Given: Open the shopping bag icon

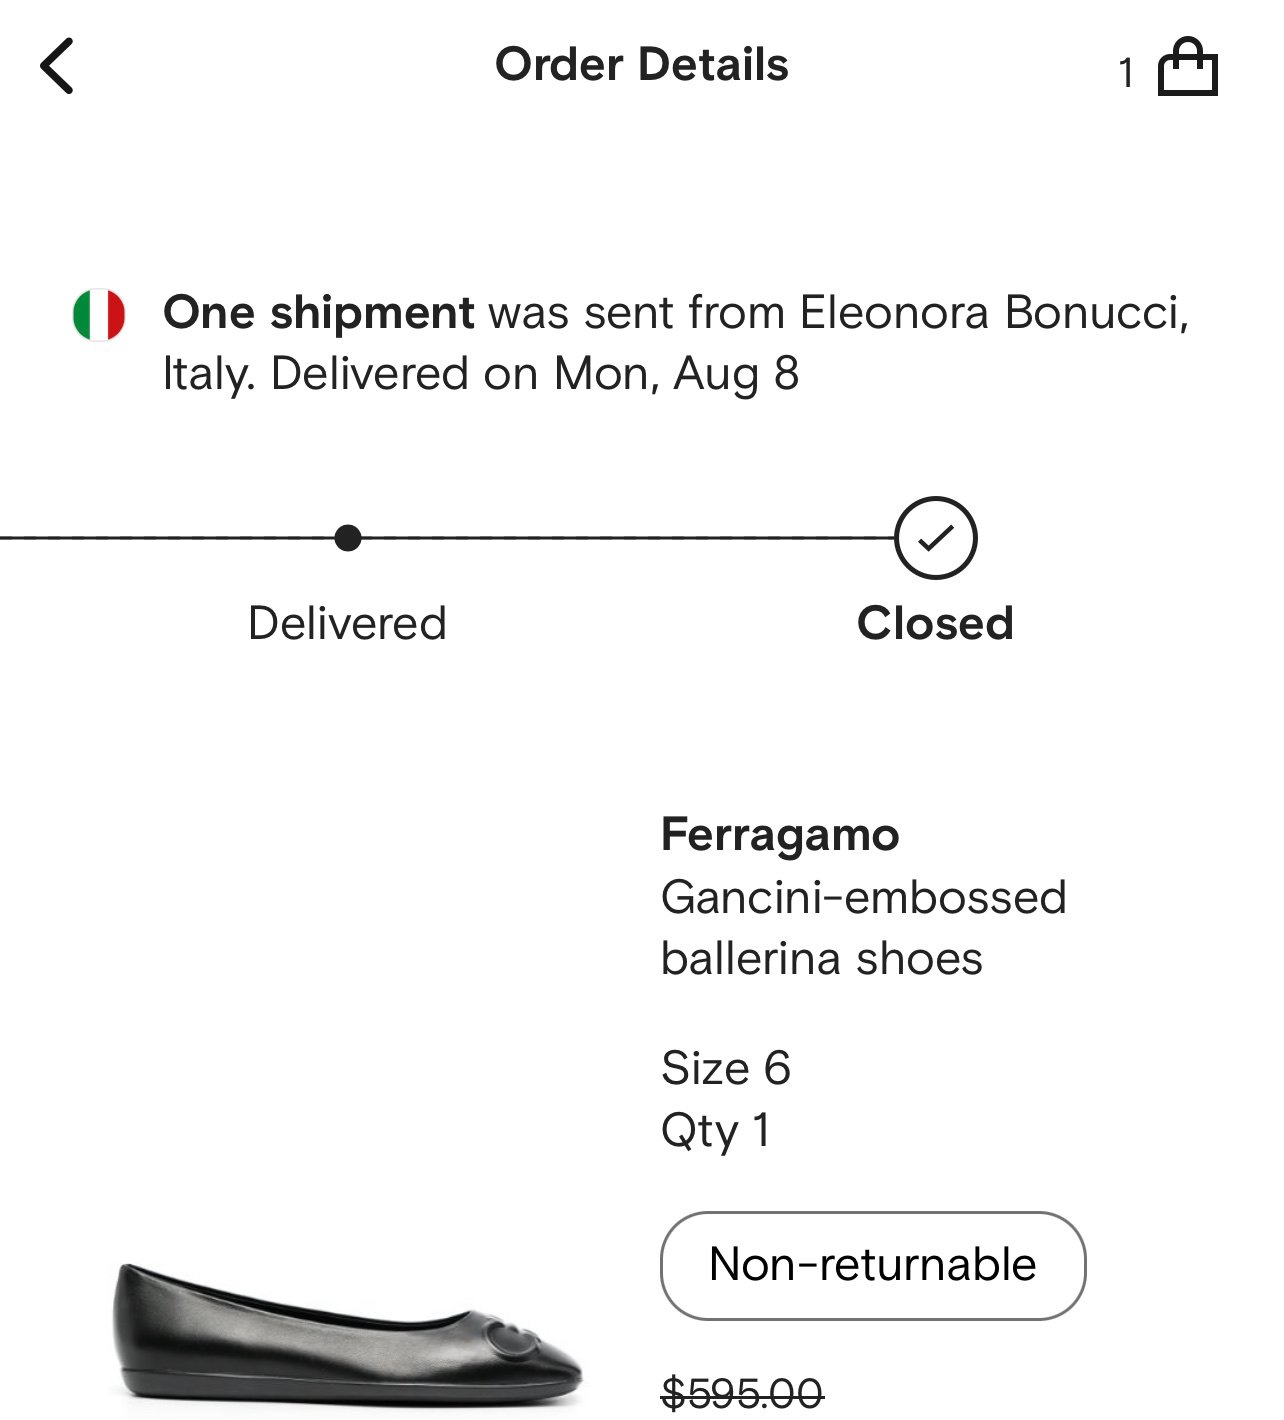Looking at the screenshot, I should (x=1187, y=66).
